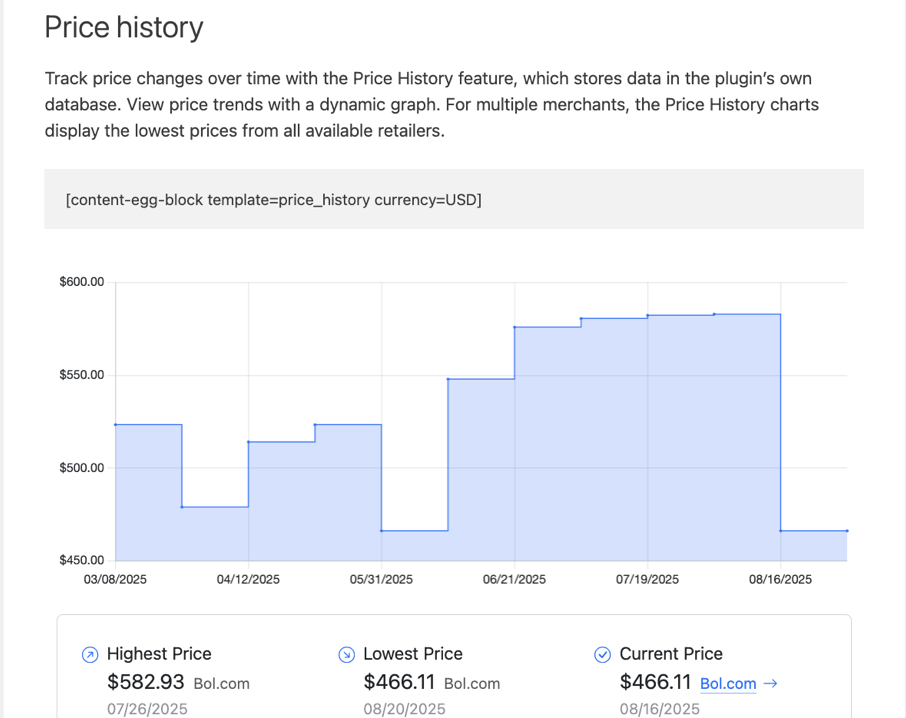Click the chart data point at 06/21/2025 step
906x718 pixels.
click(515, 328)
